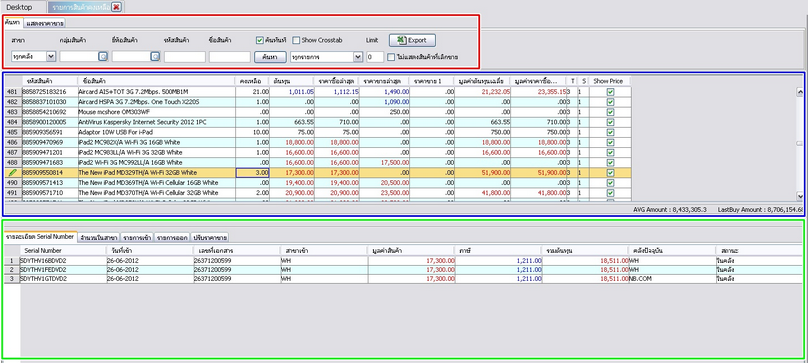Open the ทุกรายการ filter dropdown
The image size is (808, 363).
[358, 57]
